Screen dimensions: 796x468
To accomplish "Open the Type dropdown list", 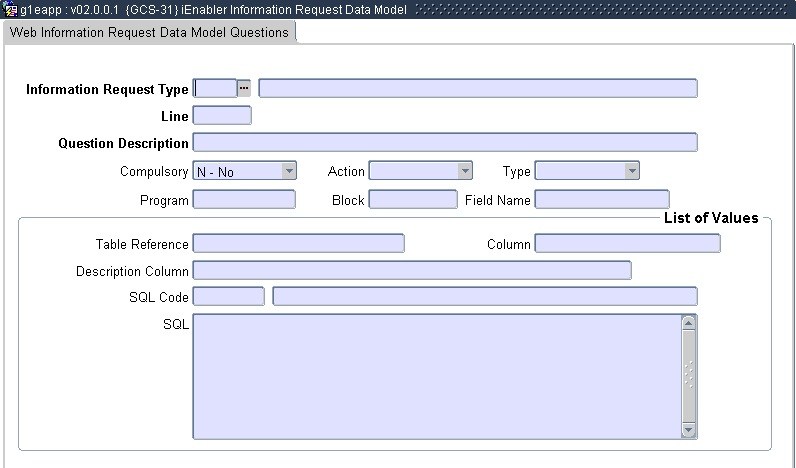I will [x=631, y=172].
